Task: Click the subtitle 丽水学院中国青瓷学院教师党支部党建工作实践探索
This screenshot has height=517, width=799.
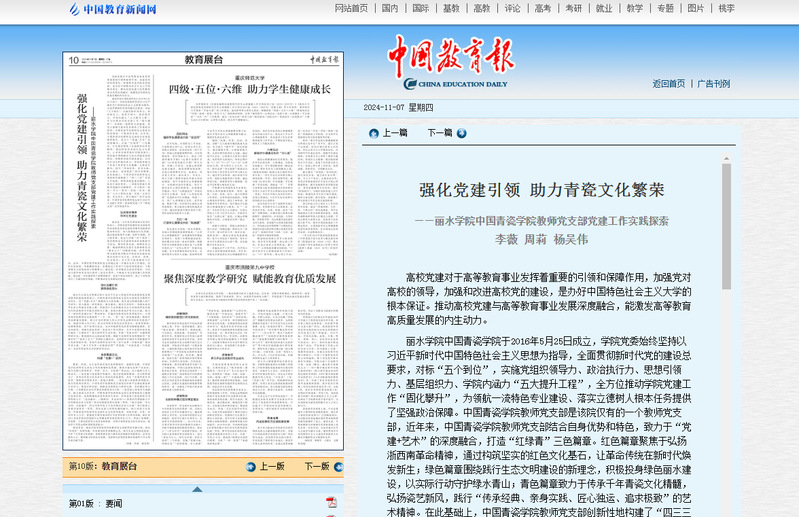Action: click(542, 221)
